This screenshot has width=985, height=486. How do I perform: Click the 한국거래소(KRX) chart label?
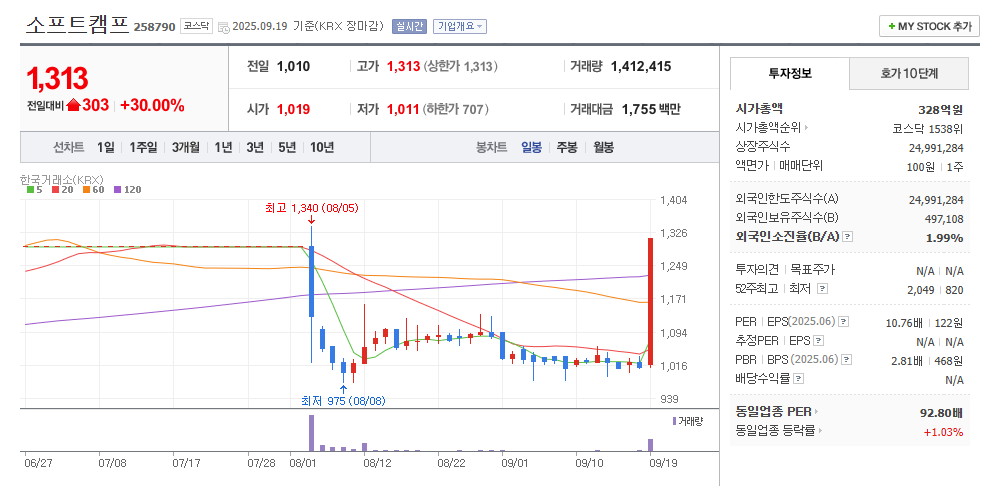[62, 178]
